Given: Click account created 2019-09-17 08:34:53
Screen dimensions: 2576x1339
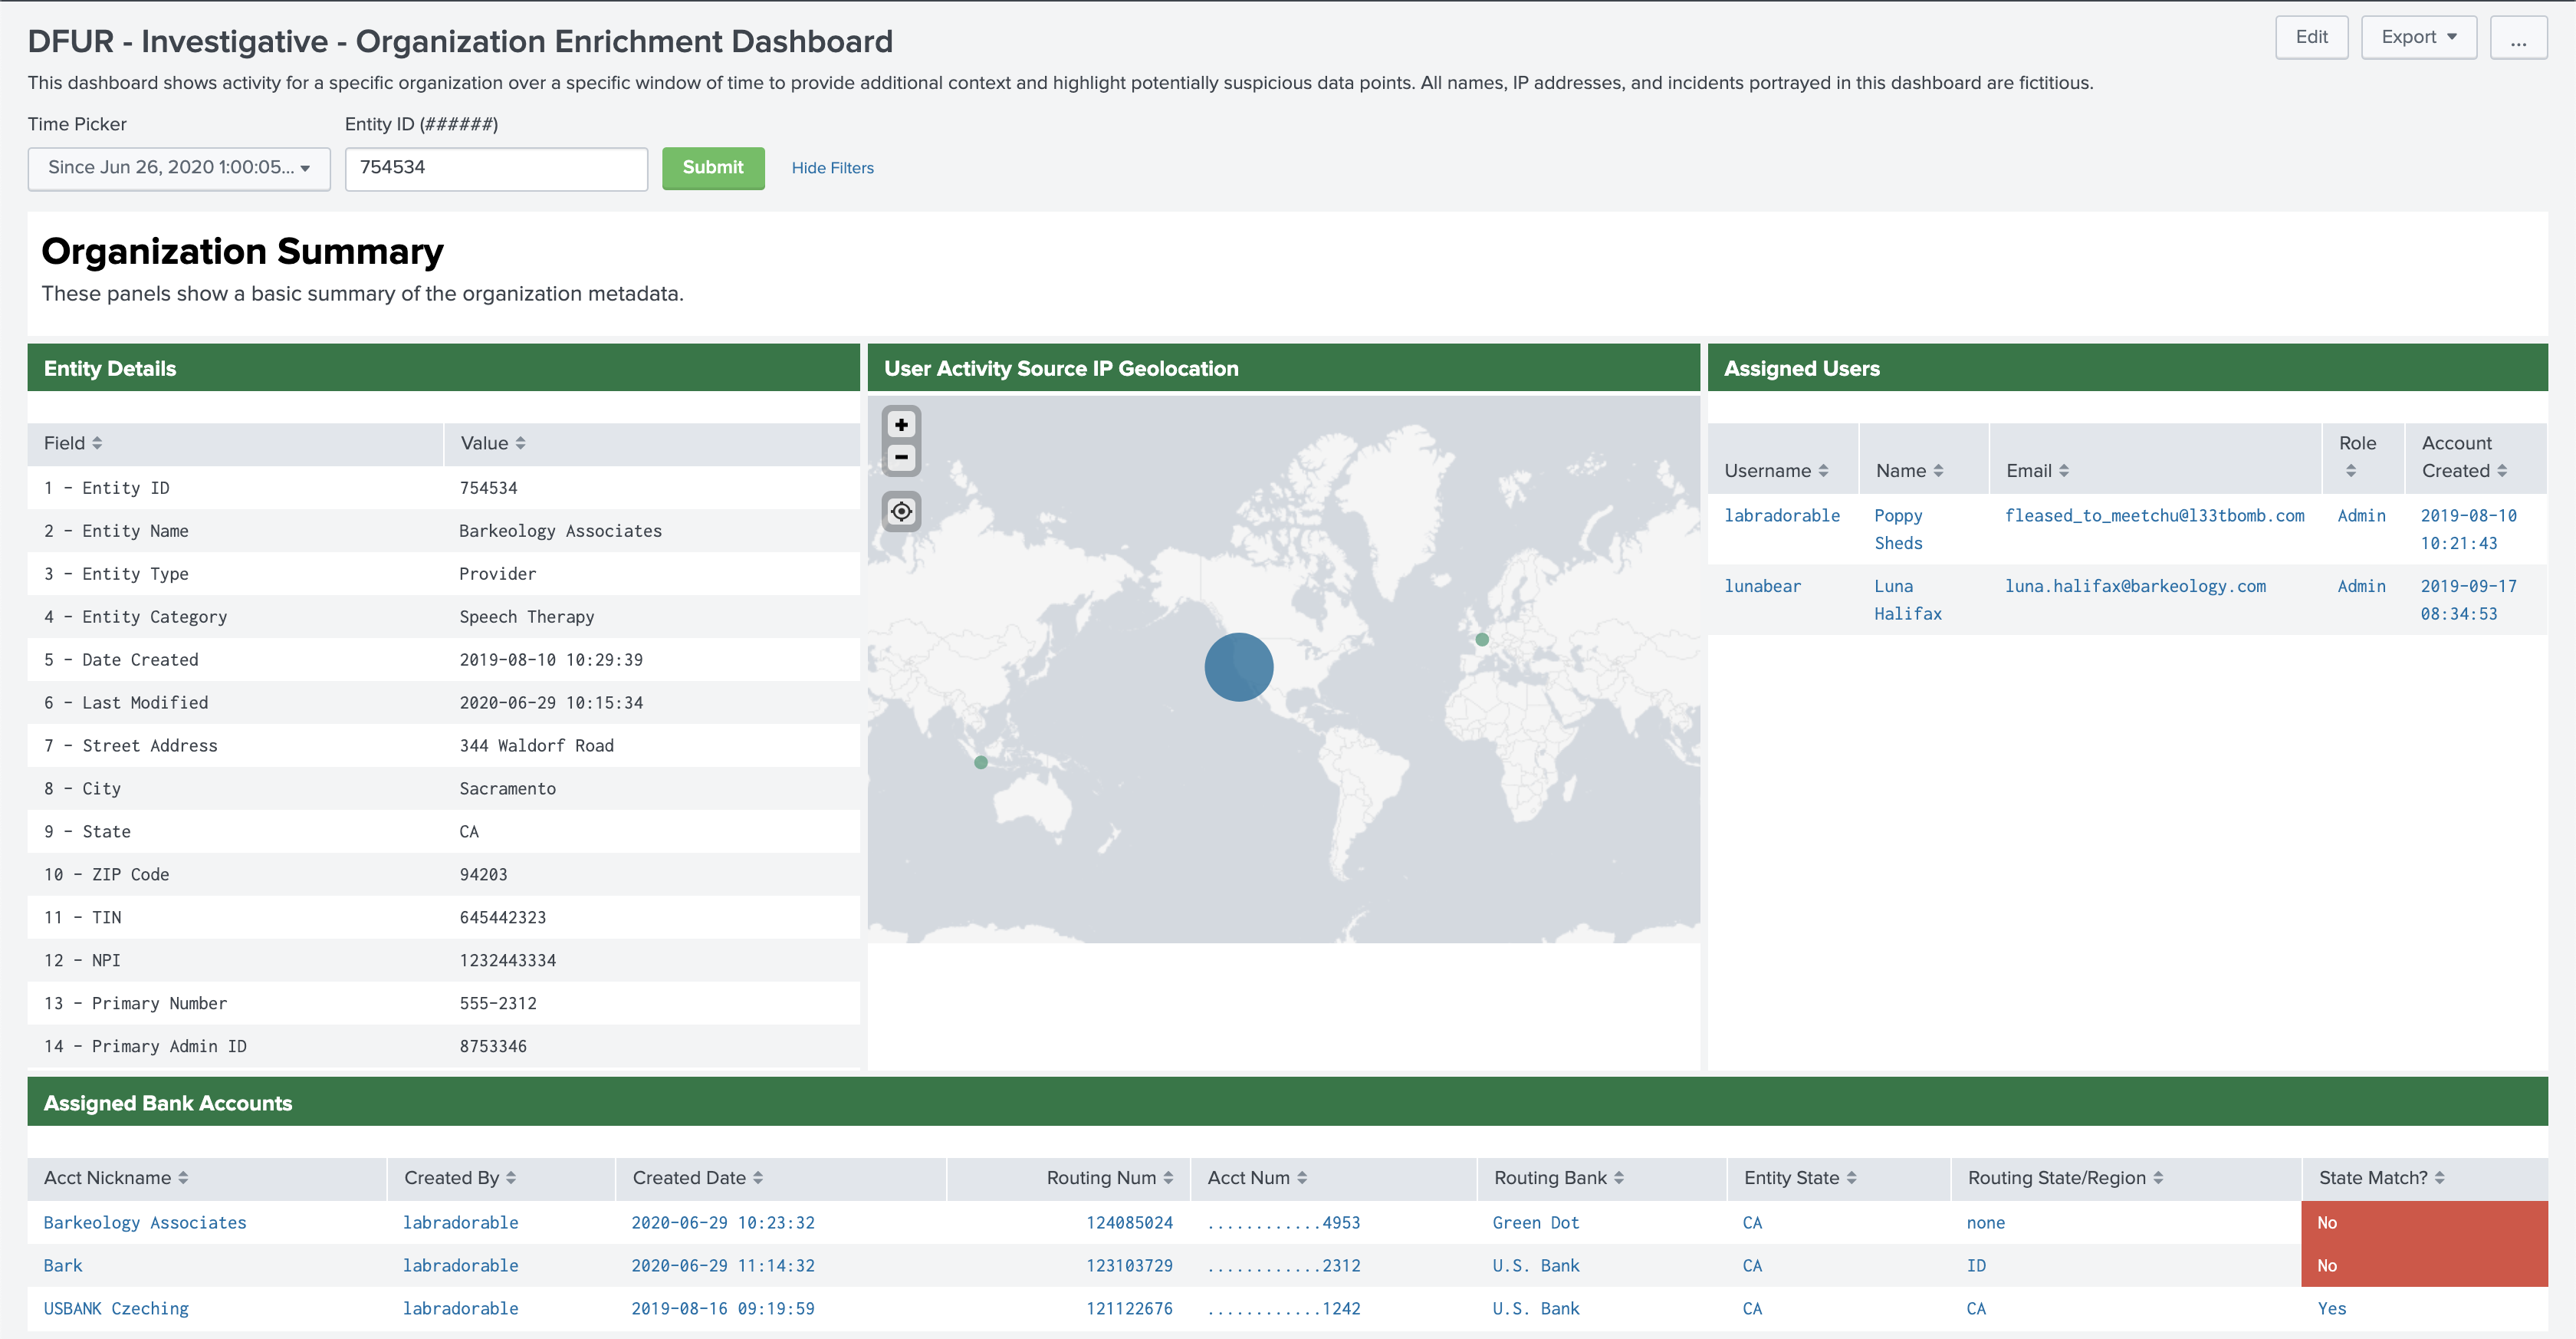Looking at the screenshot, I should pyautogui.click(x=2468, y=600).
